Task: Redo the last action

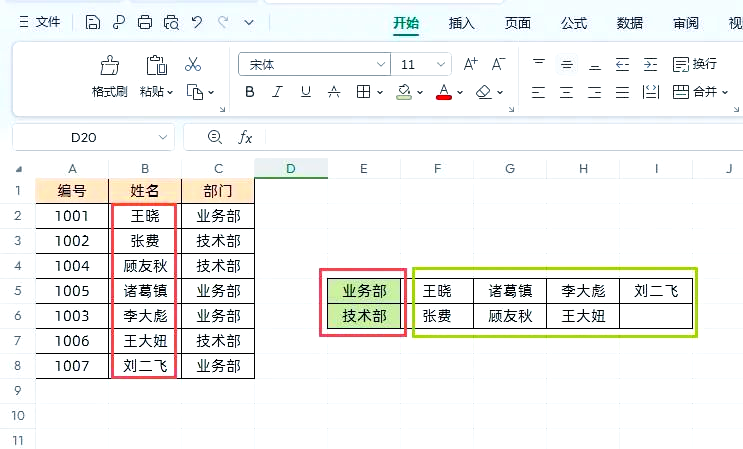Action: tap(223, 22)
